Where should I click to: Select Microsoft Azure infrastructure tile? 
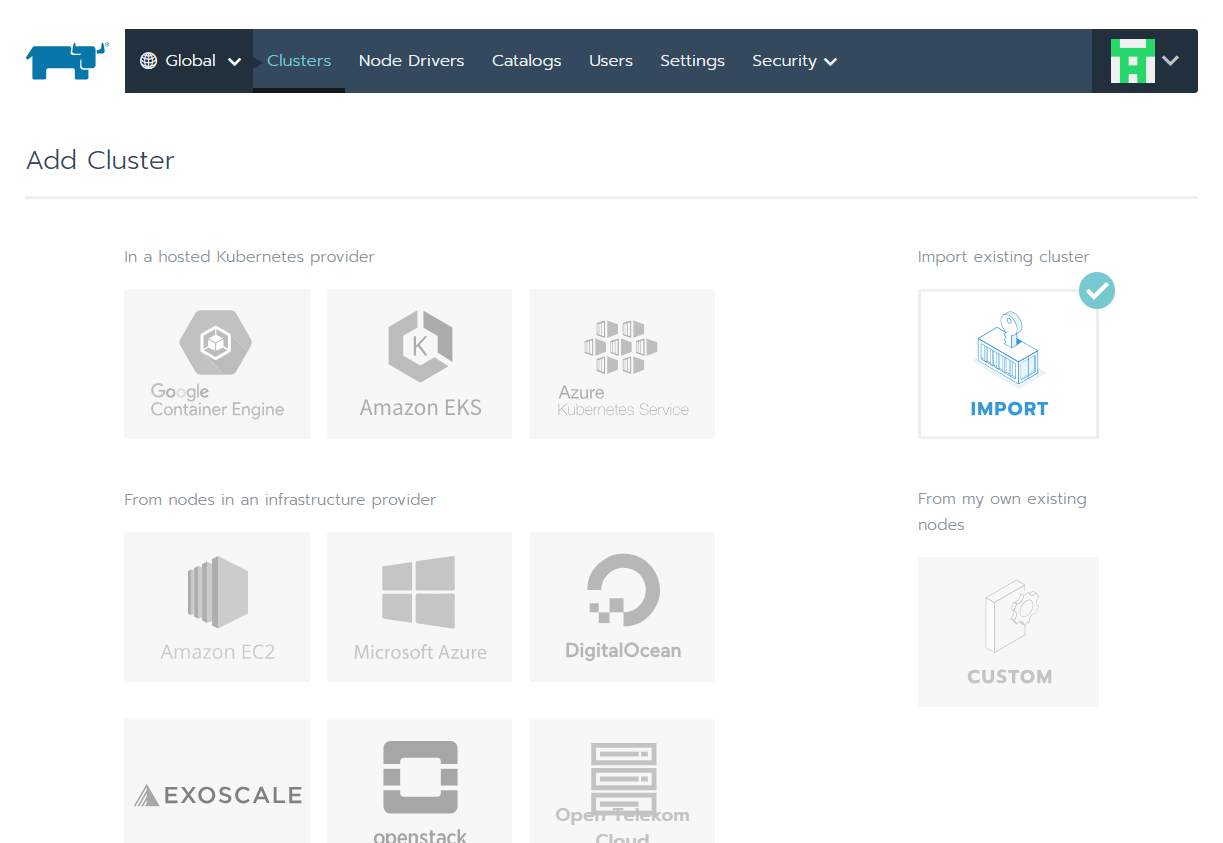click(420, 607)
